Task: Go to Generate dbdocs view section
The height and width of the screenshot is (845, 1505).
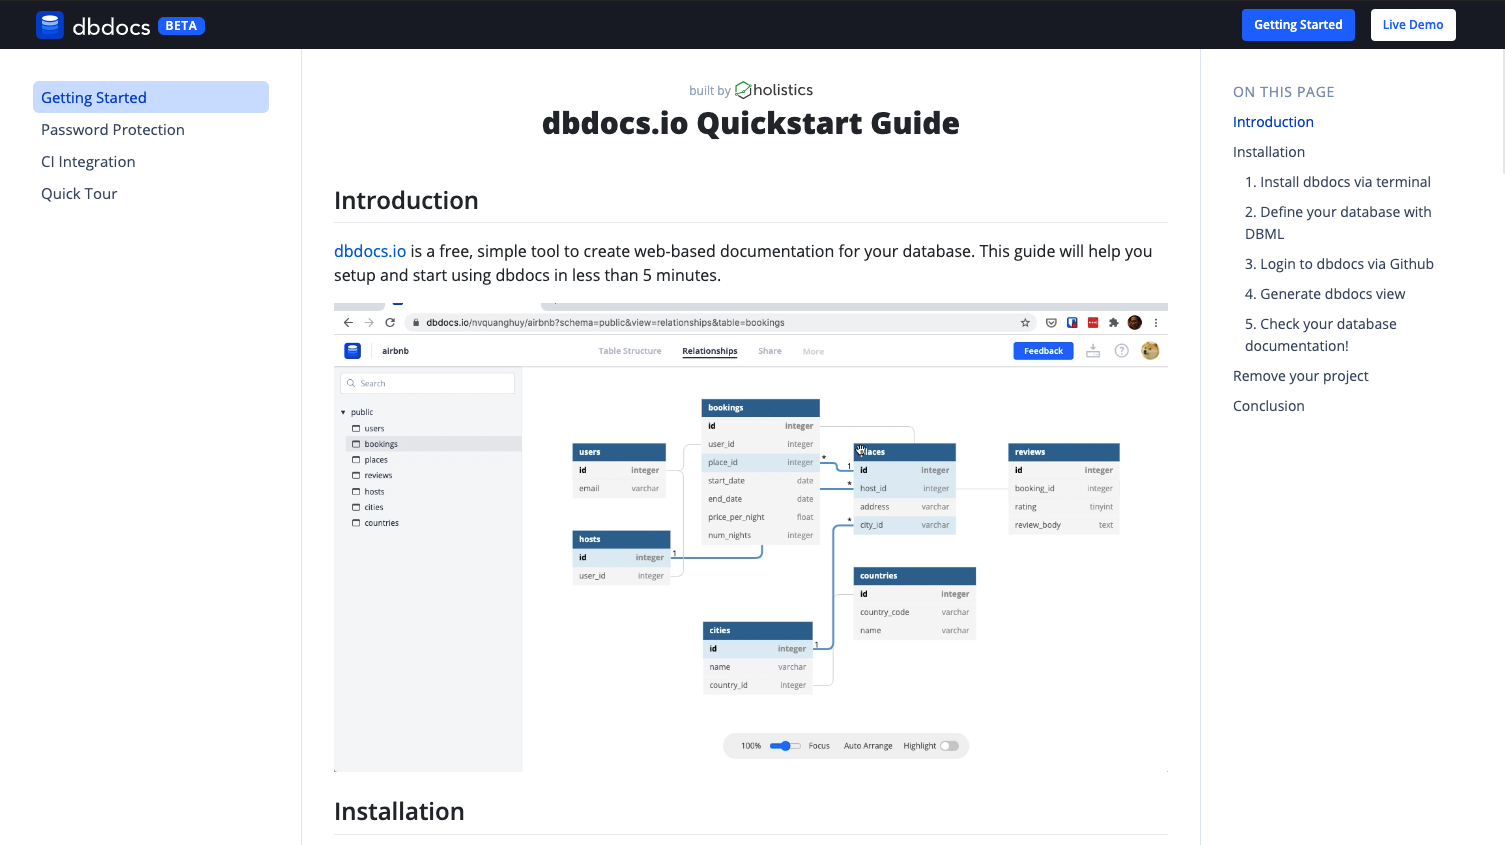Action: pyautogui.click(x=1325, y=294)
